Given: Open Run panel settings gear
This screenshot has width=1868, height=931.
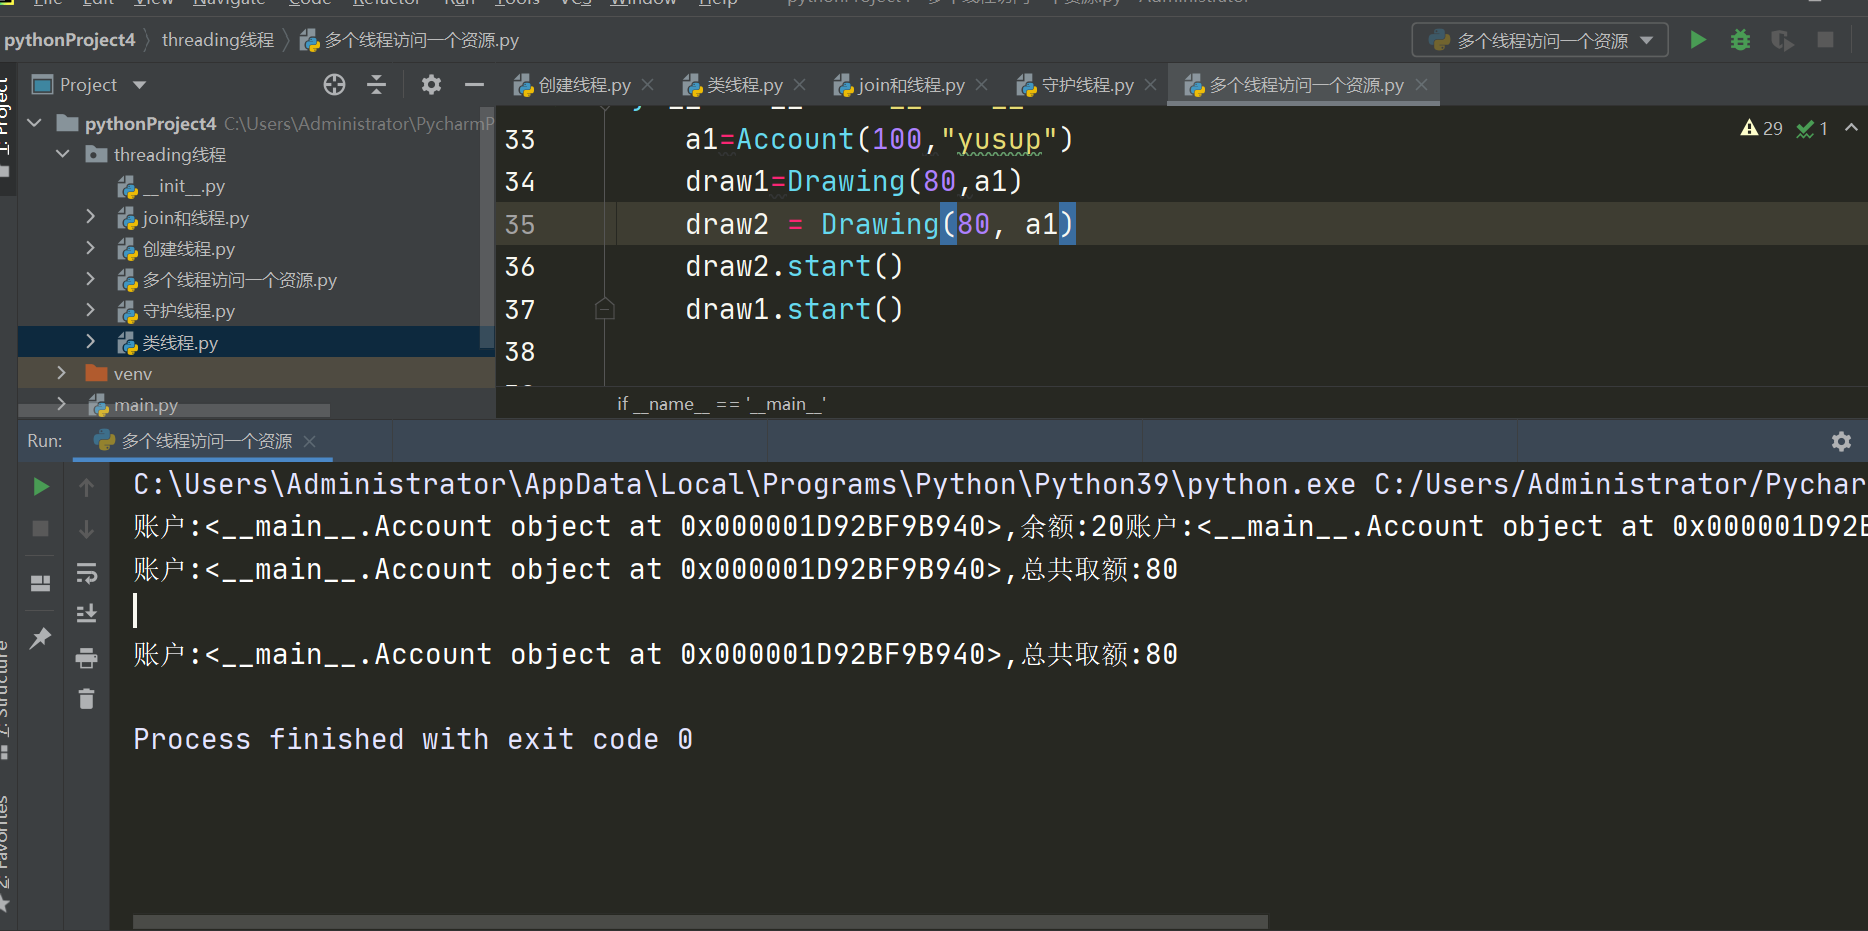Looking at the screenshot, I should point(1841,441).
